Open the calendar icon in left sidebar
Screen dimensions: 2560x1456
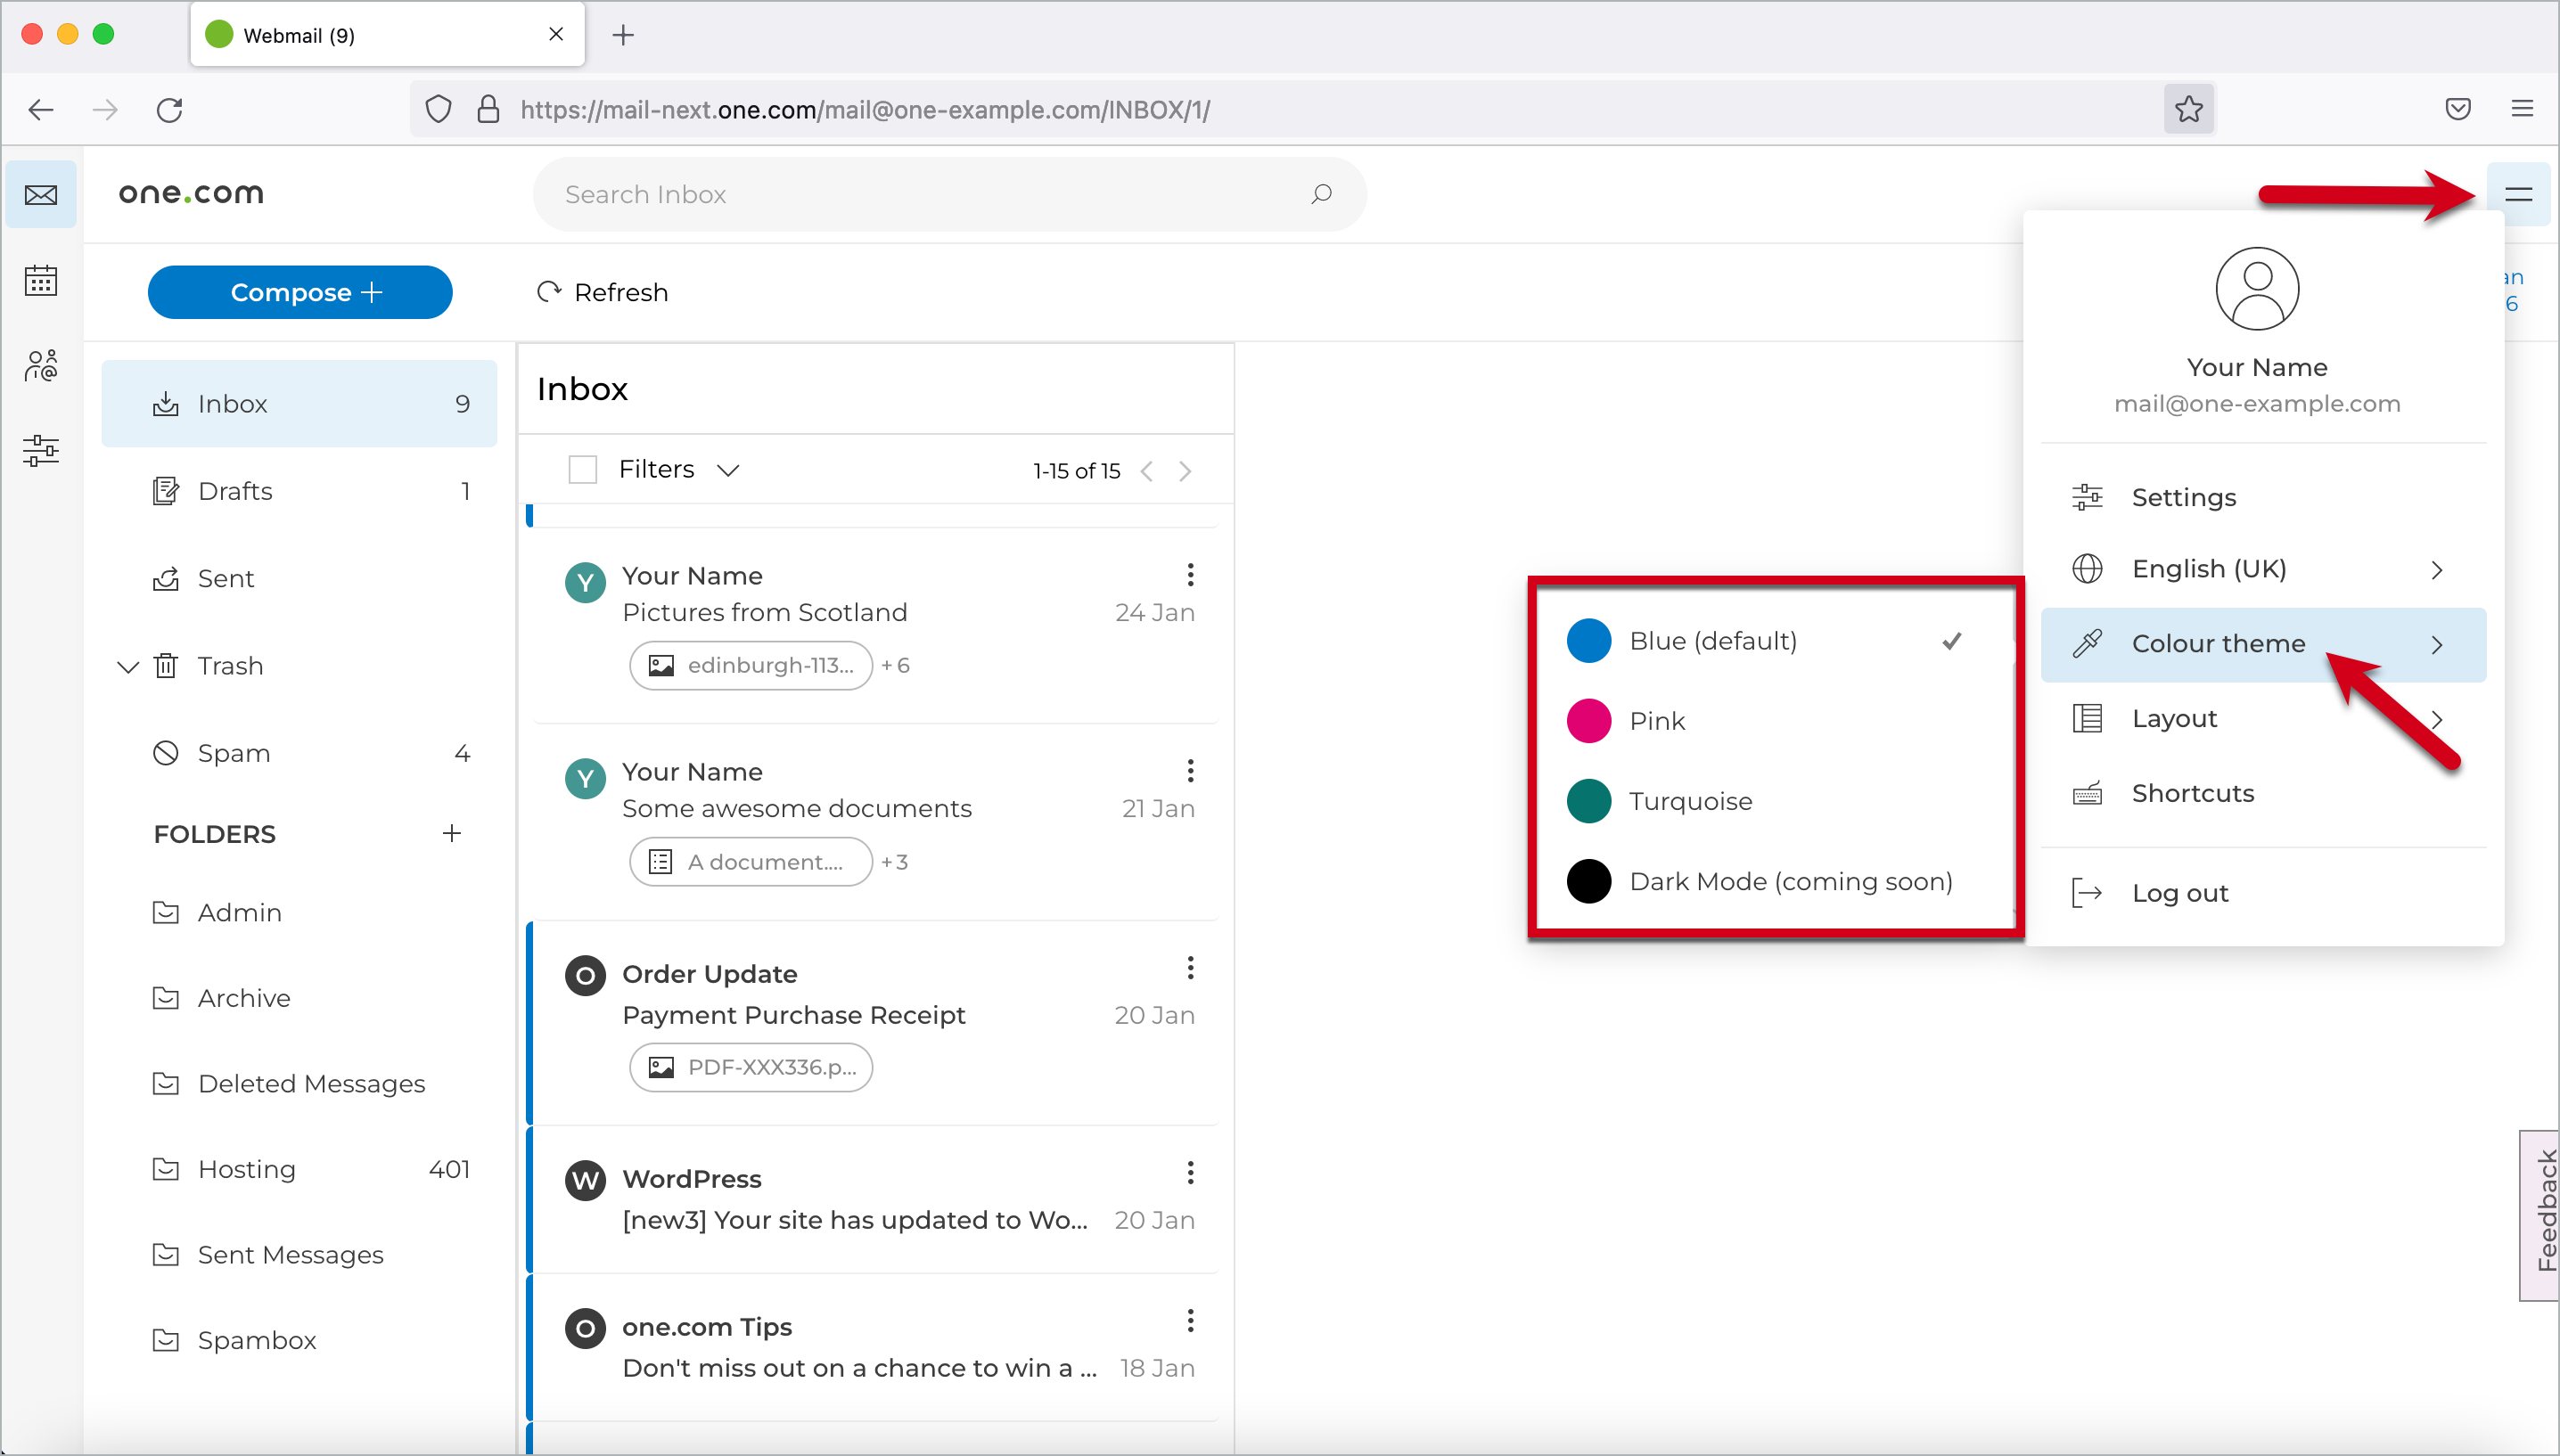click(41, 281)
